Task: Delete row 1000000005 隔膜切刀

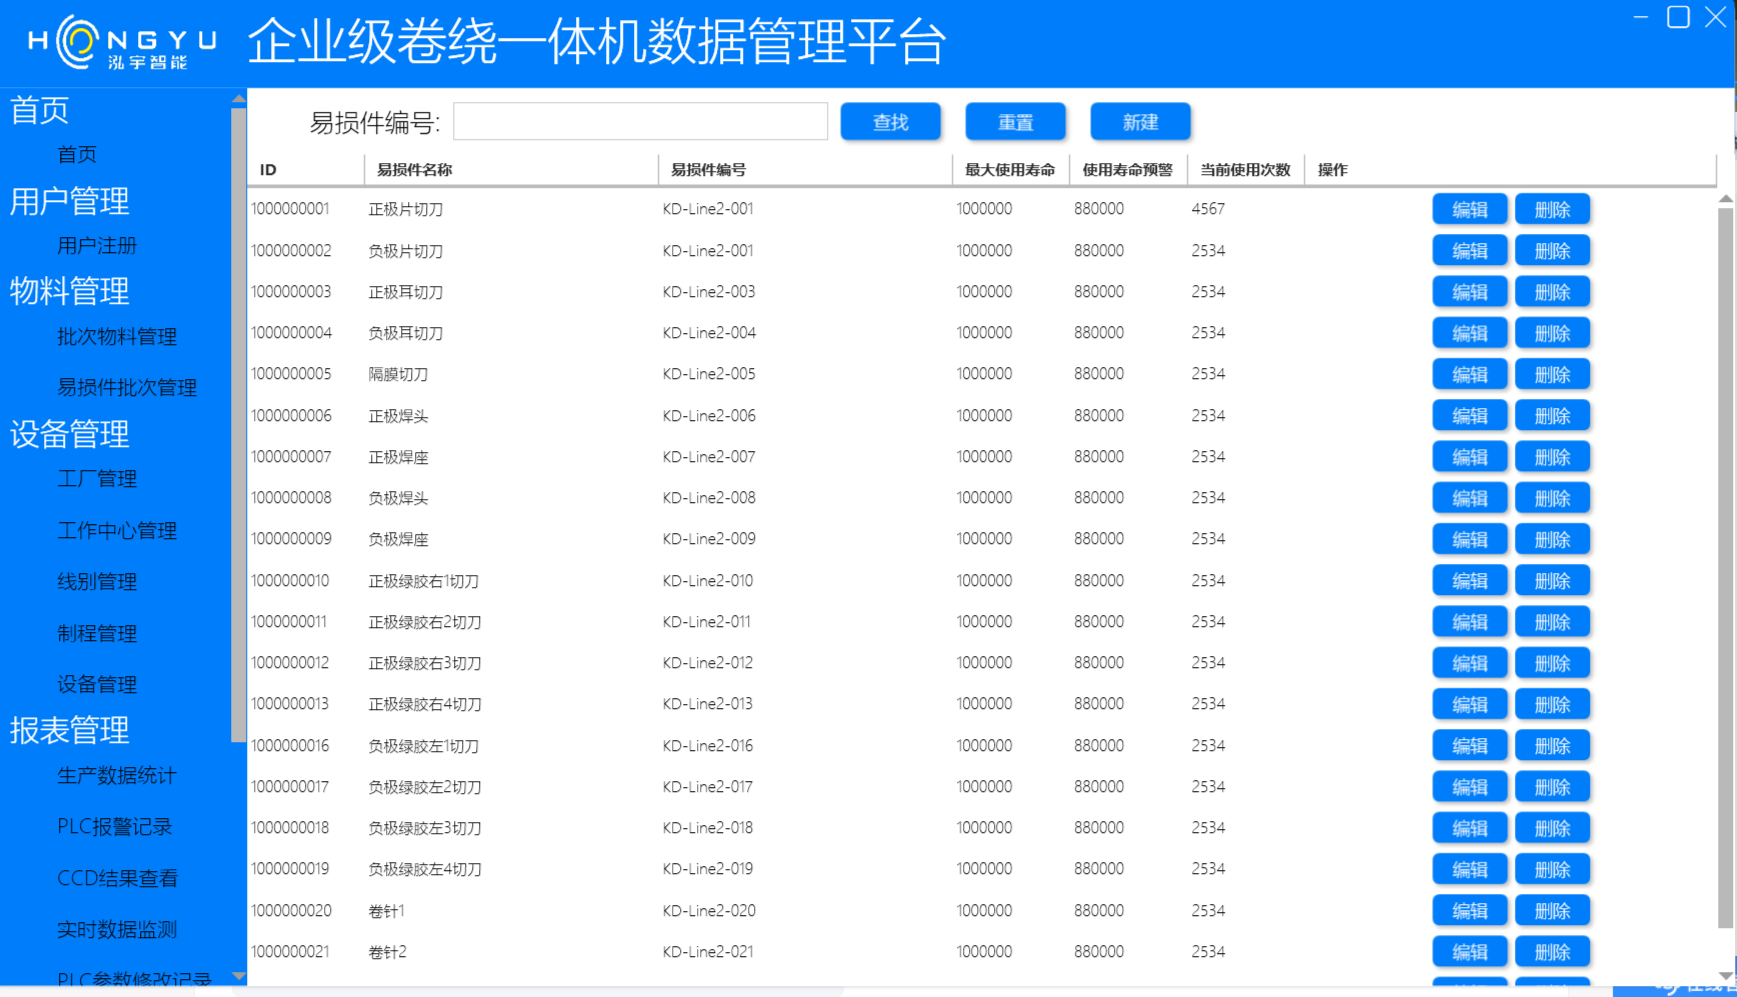Action: tap(1552, 375)
